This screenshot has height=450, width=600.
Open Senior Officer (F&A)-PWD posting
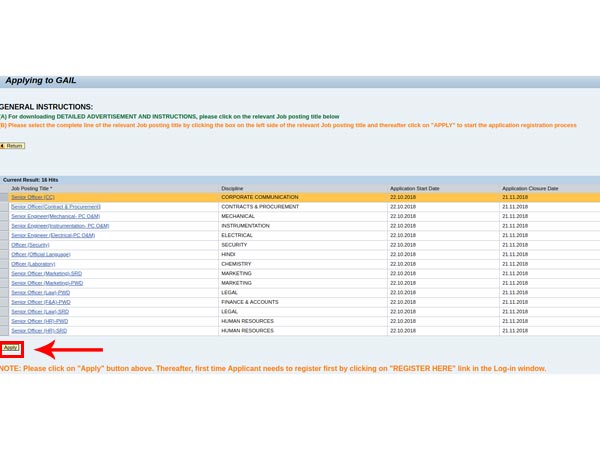coord(41,302)
